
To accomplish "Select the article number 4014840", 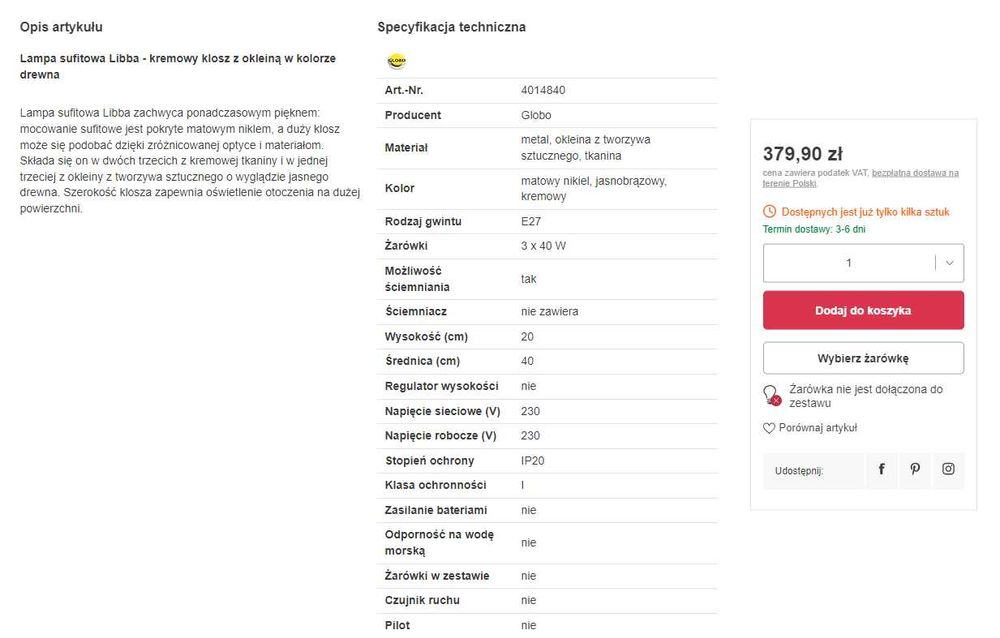I will [543, 90].
